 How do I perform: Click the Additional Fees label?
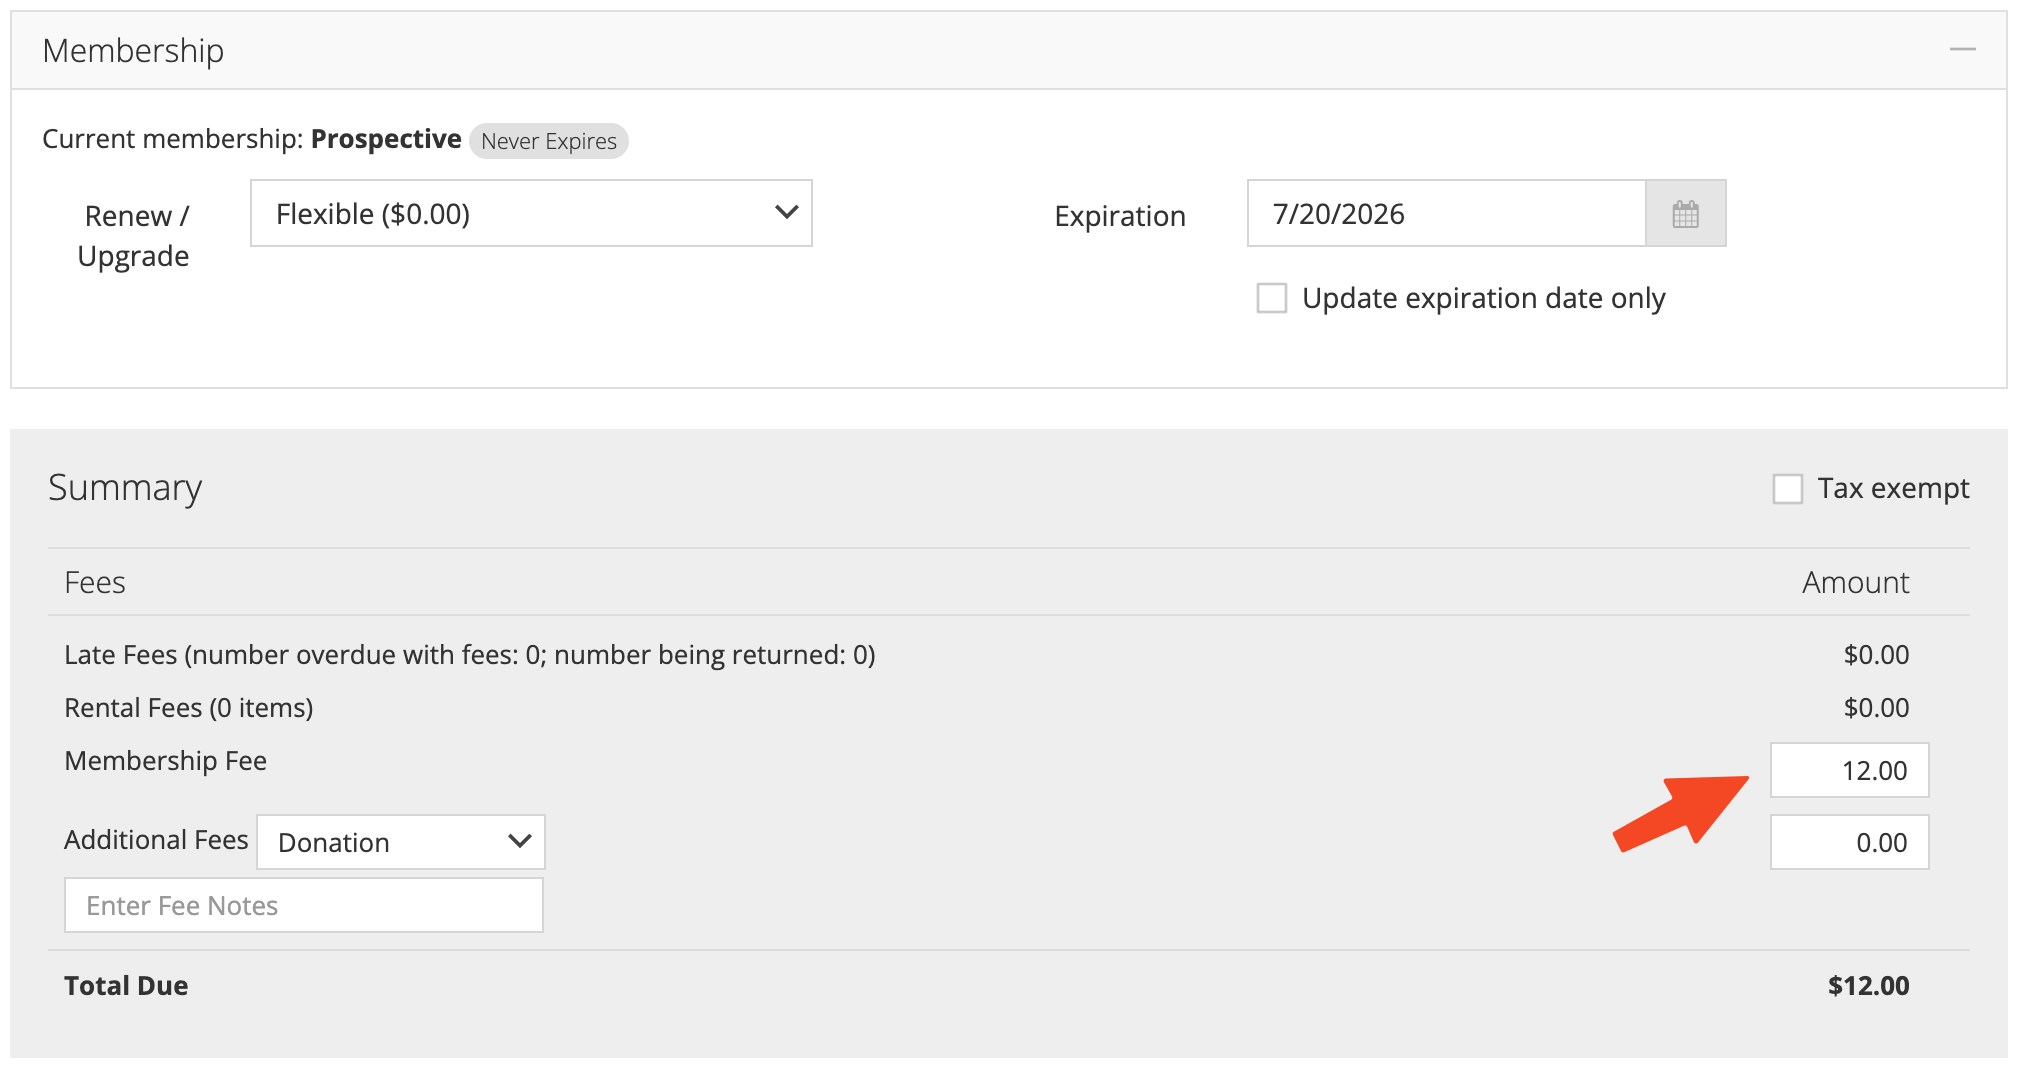click(x=156, y=840)
